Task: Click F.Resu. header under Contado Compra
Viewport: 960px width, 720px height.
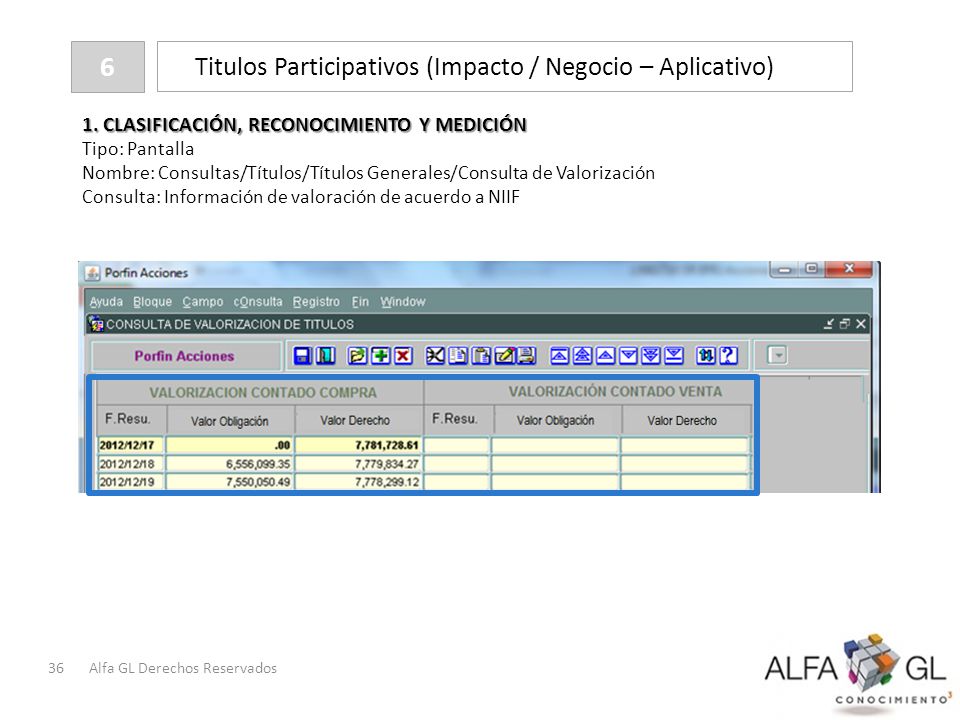Action: 128,419
